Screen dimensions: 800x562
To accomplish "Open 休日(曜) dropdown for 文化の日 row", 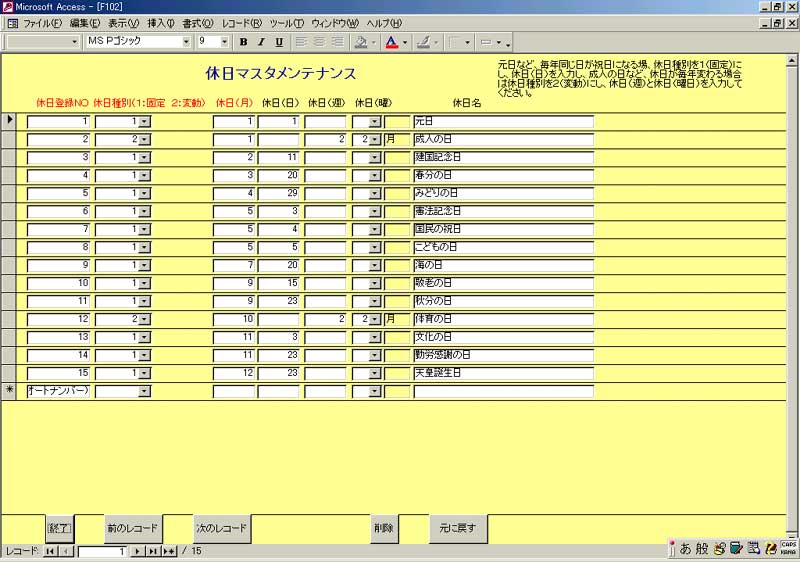I will [375, 338].
